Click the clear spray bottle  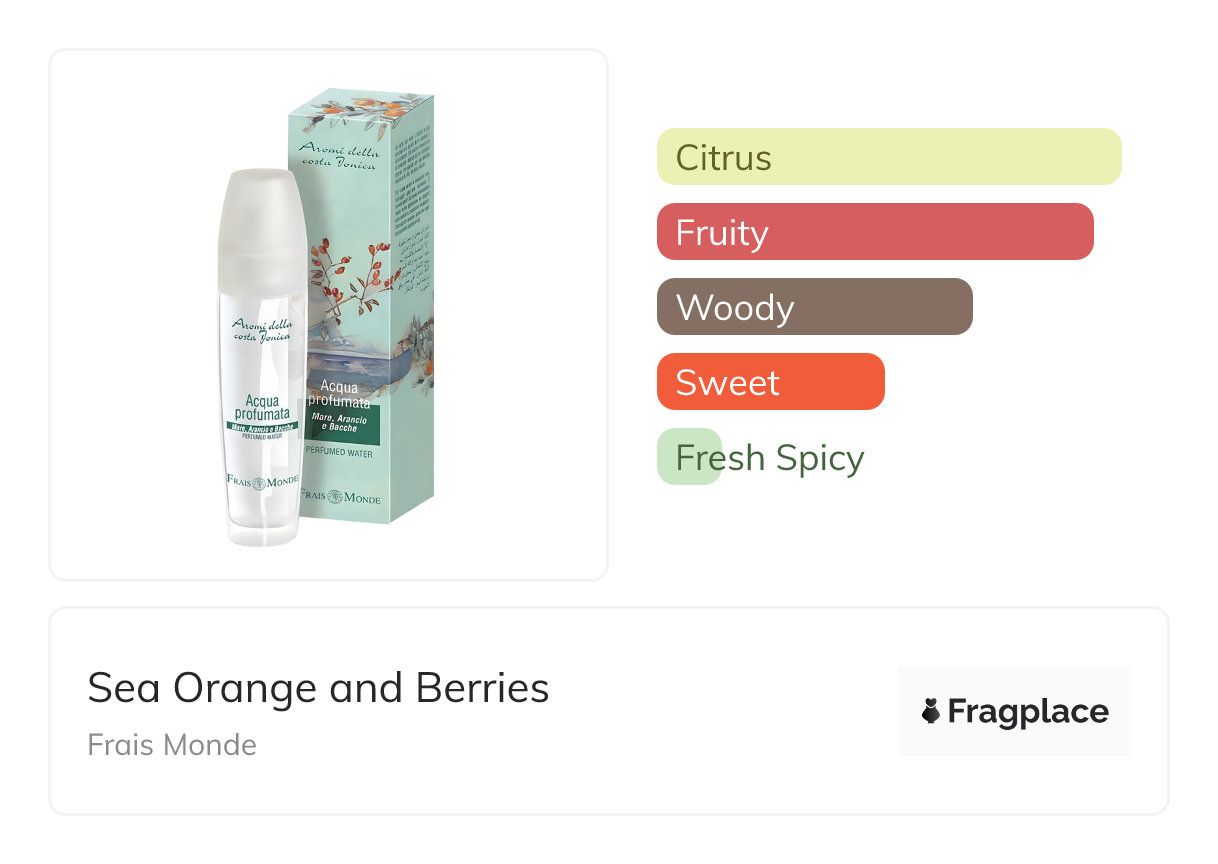coord(262,358)
